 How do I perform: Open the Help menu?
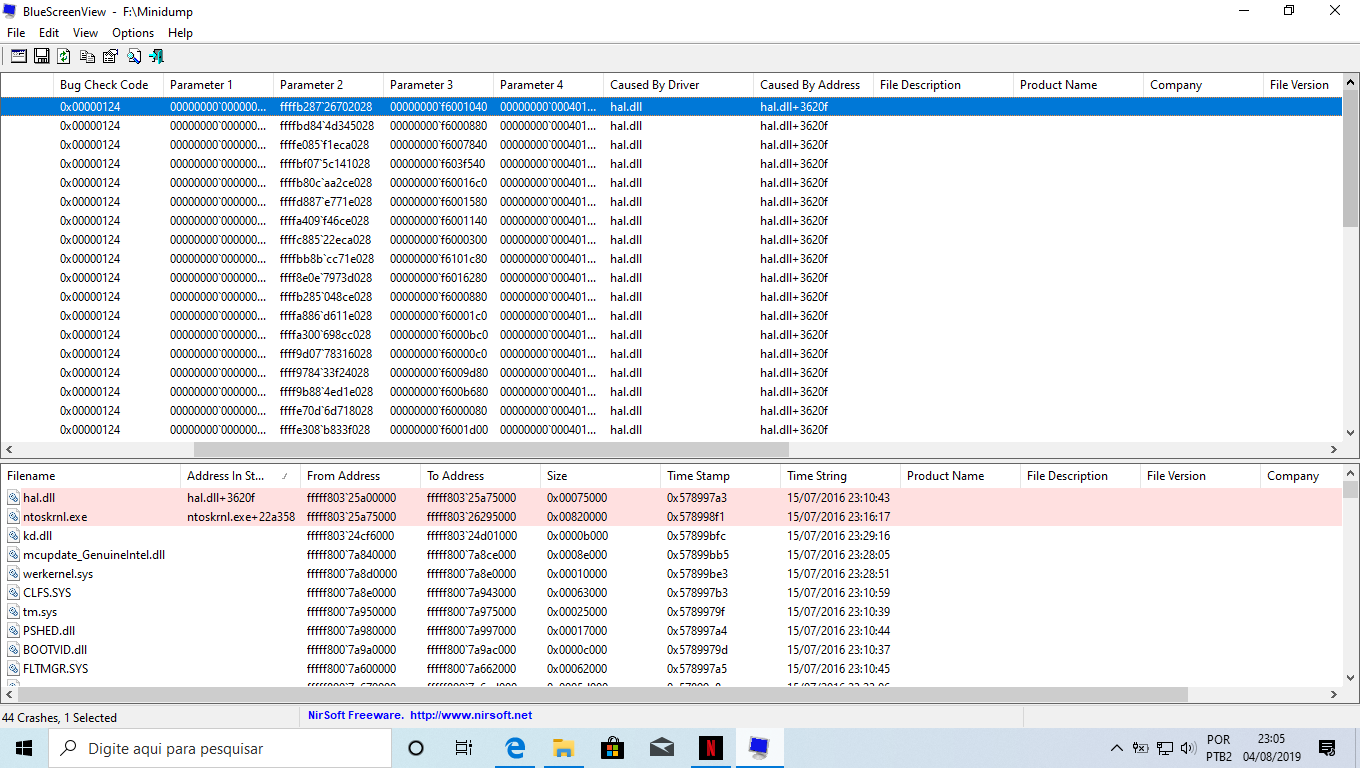(x=180, y=33)
